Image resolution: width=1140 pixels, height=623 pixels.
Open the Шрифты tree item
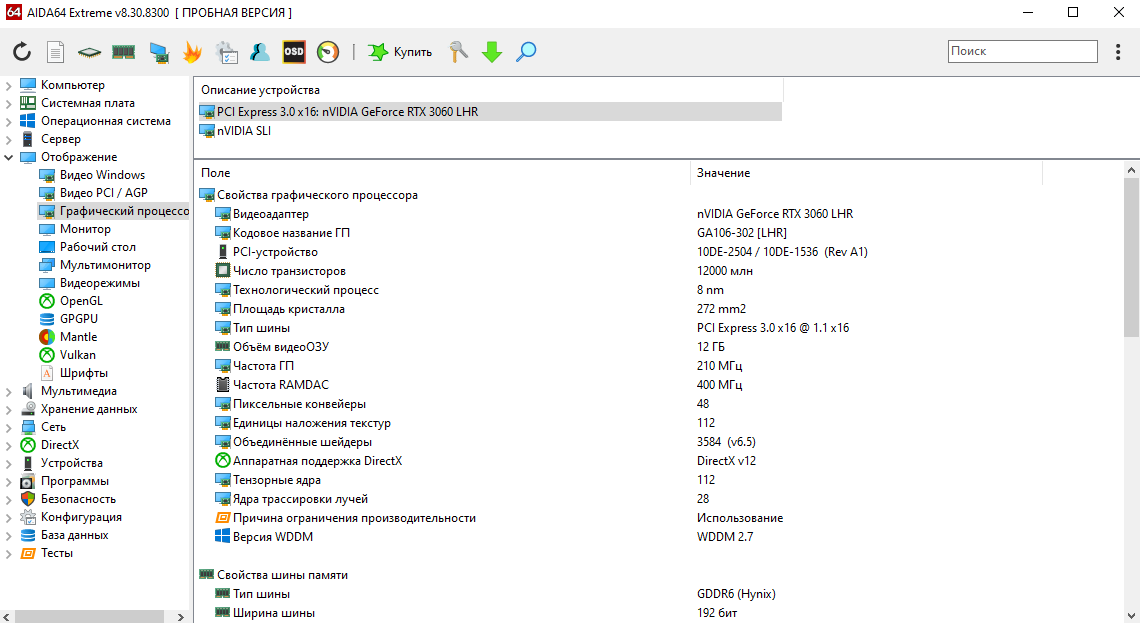point(84,373)
